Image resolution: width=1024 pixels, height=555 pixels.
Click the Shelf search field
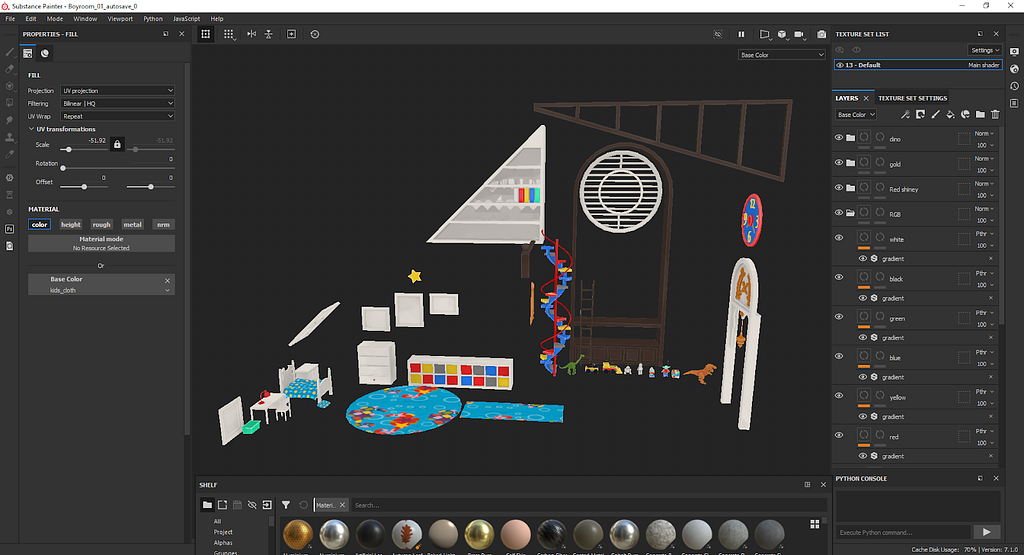(x=588, y=505)
